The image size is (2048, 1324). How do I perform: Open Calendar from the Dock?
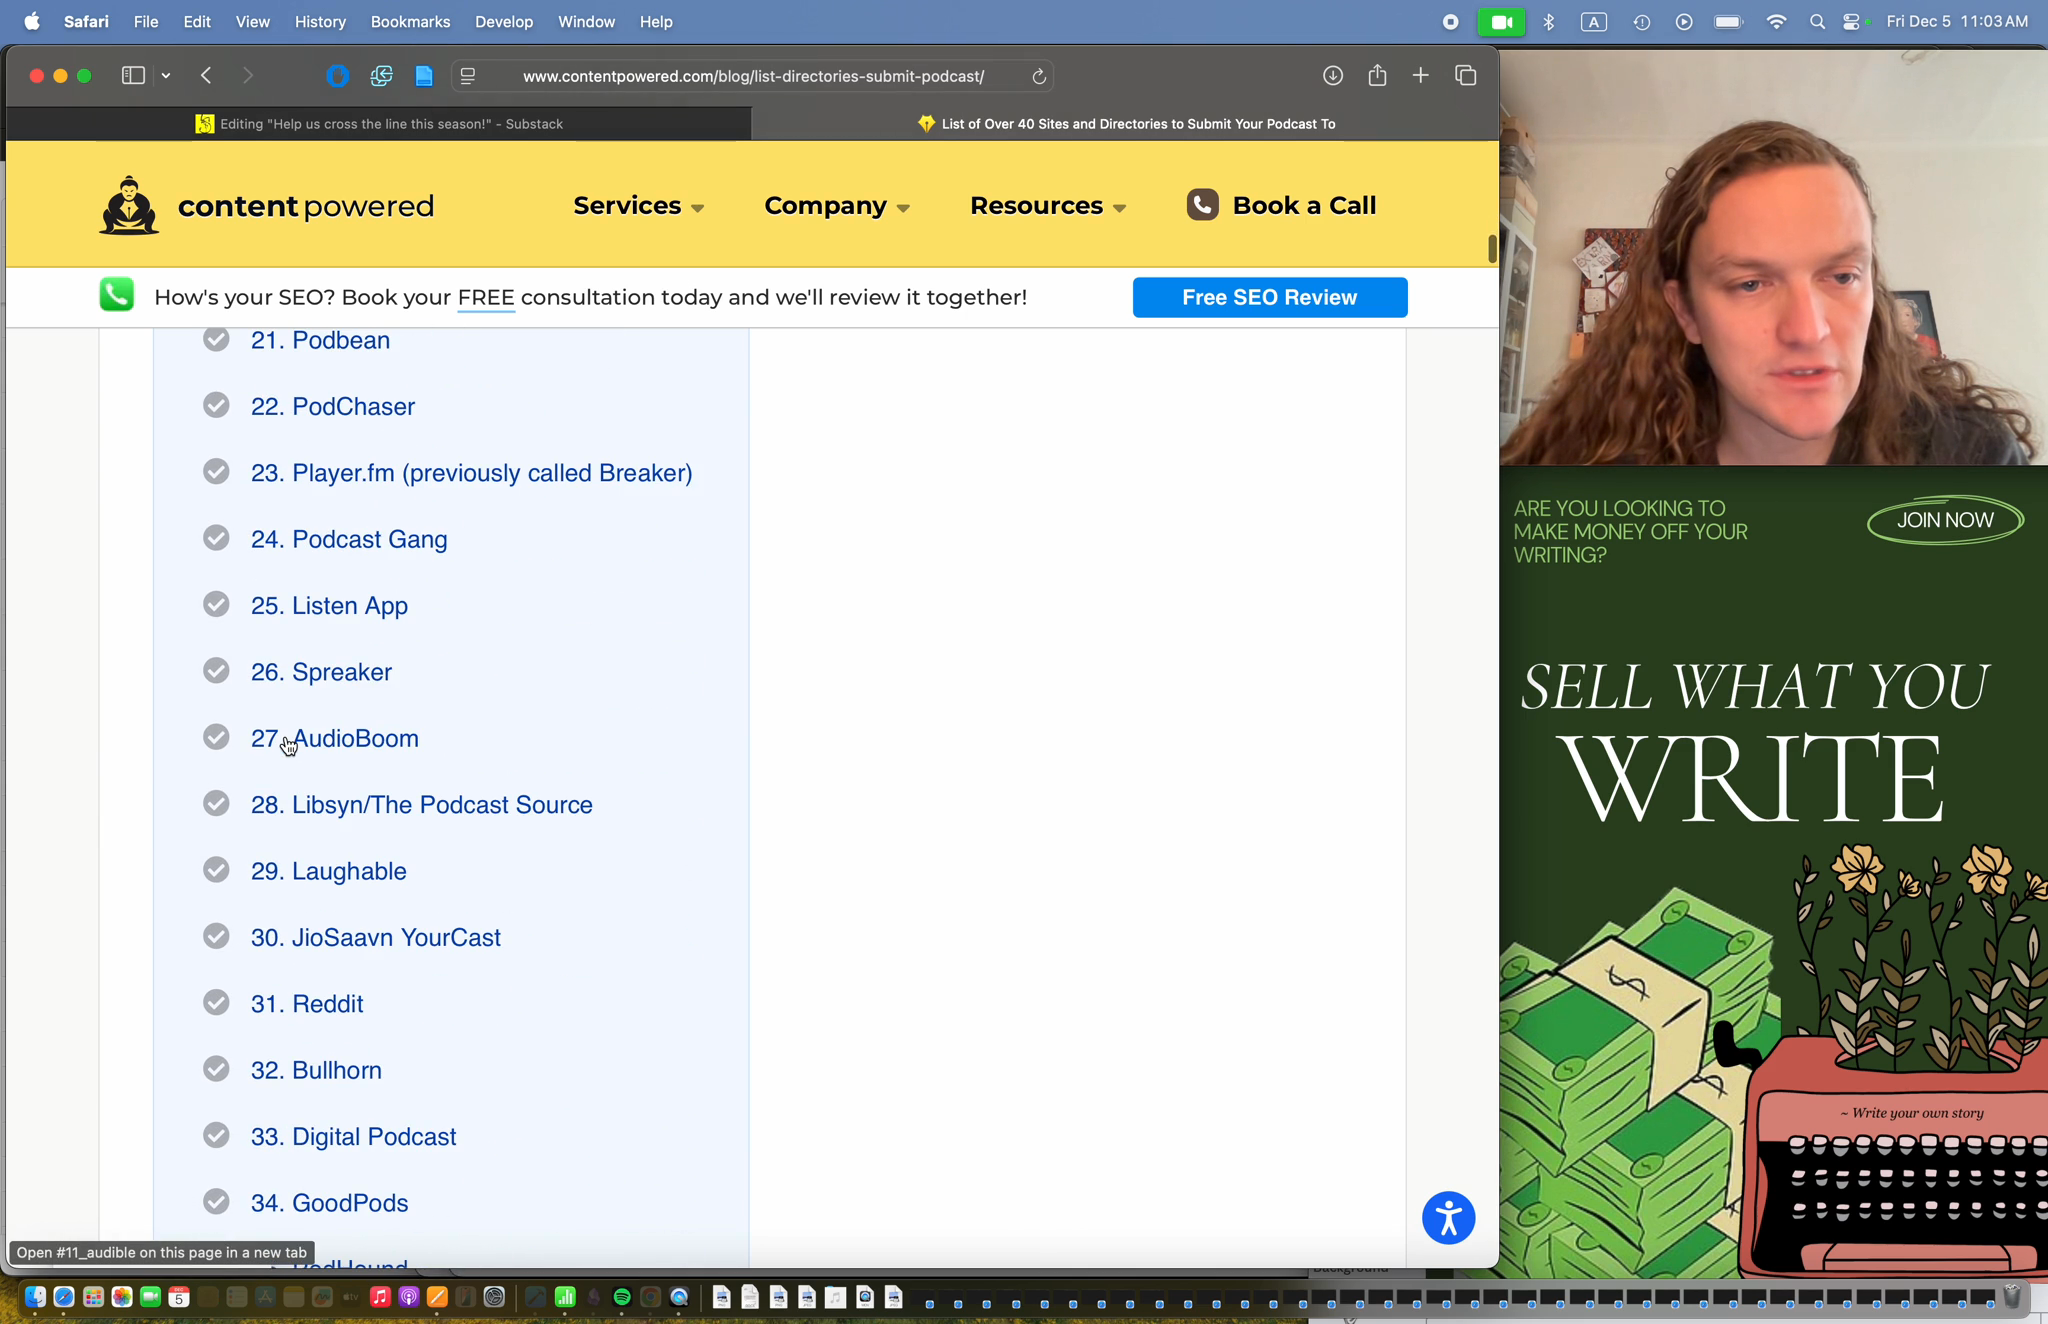point(179,1297)
